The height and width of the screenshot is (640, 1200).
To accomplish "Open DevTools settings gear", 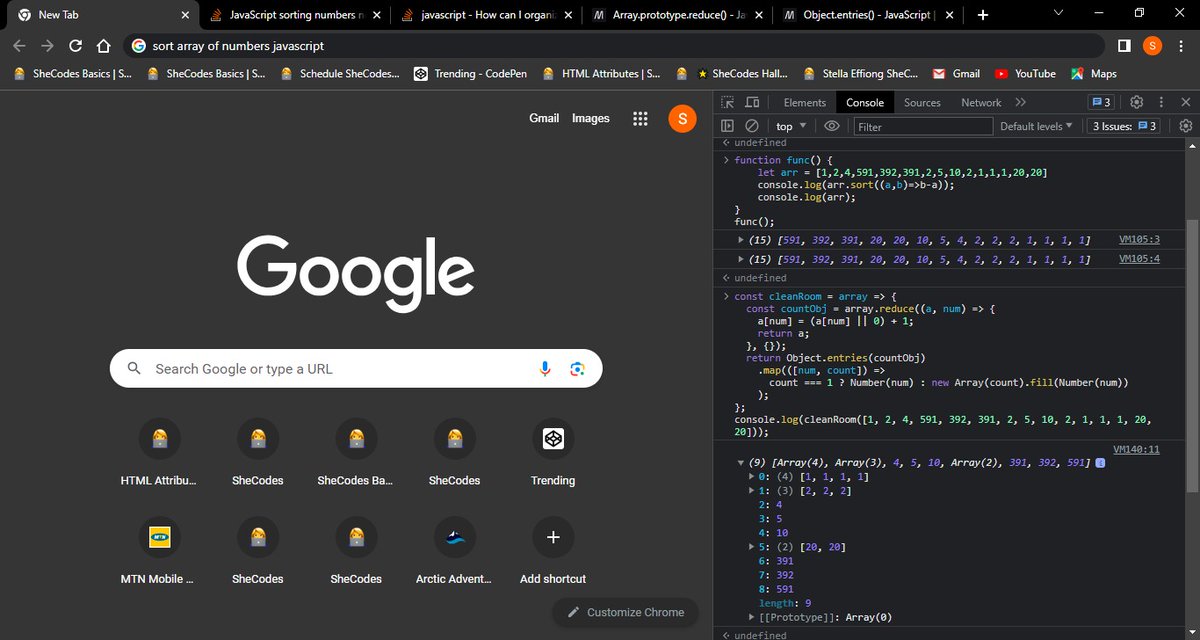I will (x=1136, y=102).
